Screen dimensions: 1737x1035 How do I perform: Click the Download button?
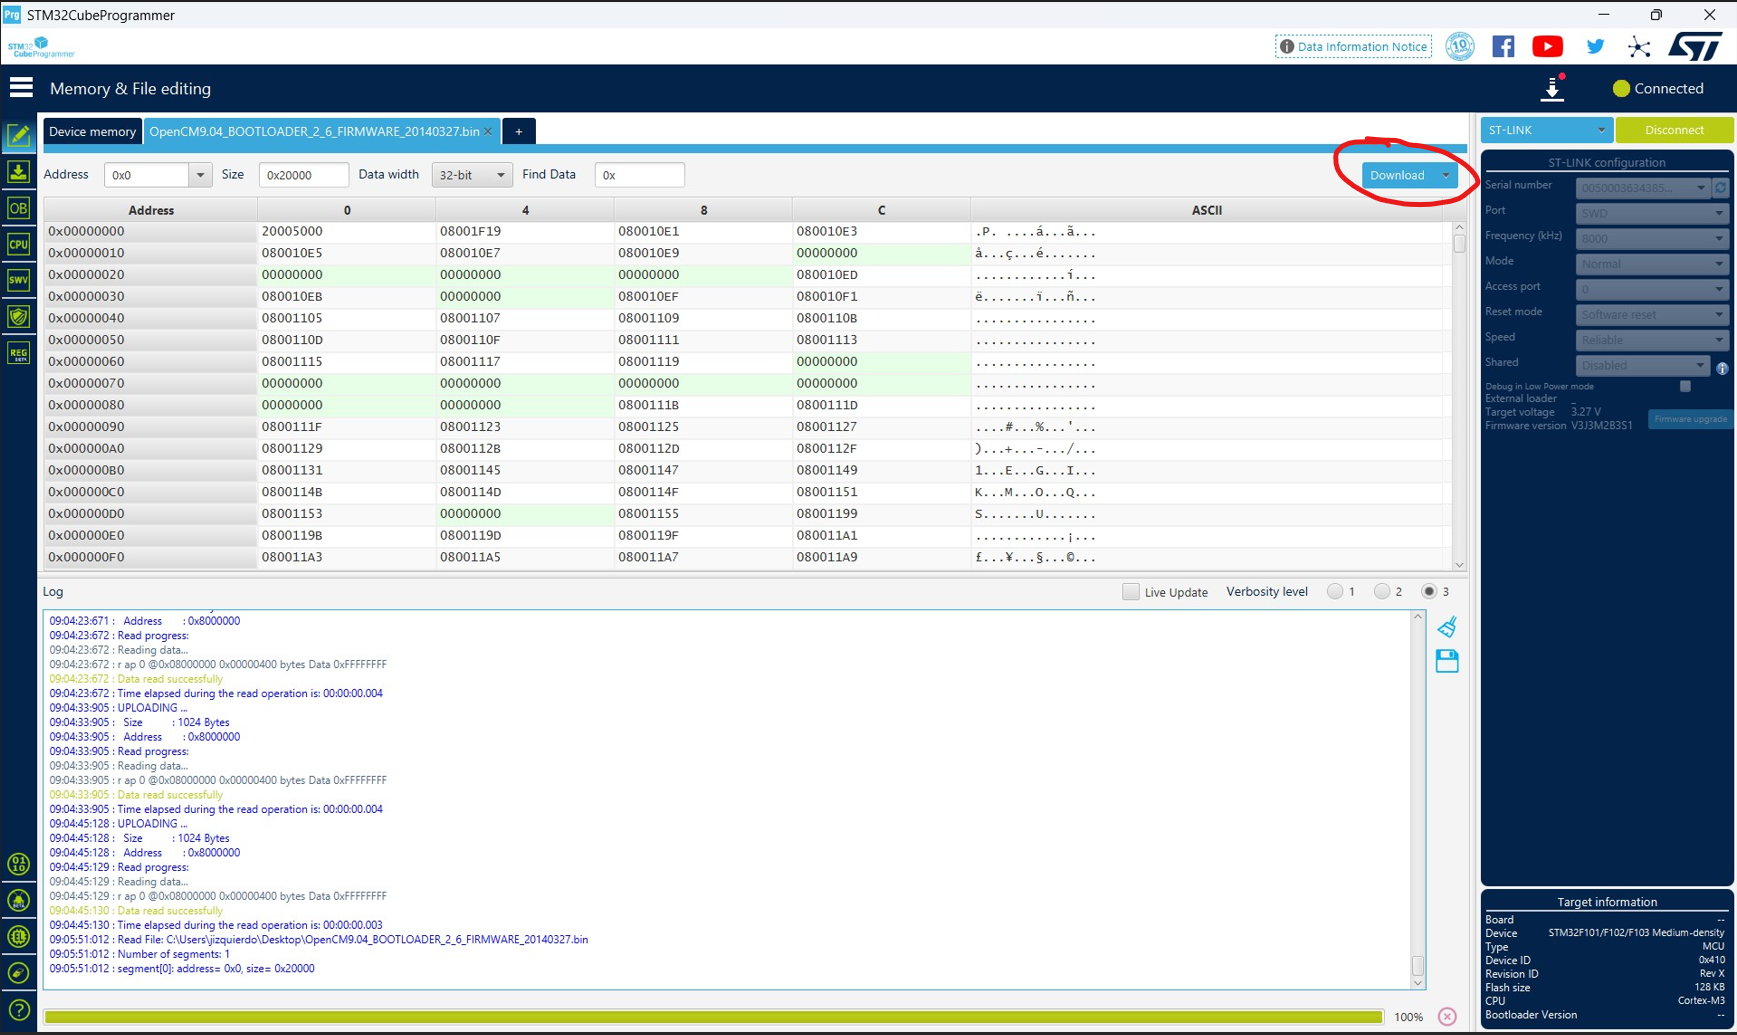[1397, 175]
